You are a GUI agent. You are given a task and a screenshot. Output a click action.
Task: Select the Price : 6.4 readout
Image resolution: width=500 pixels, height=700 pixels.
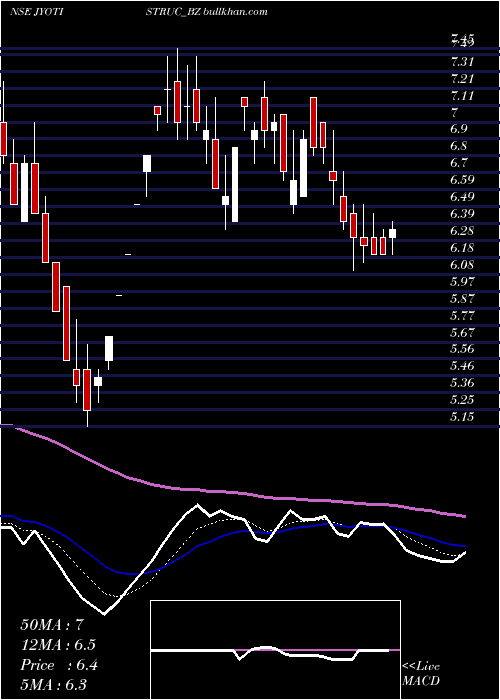click(59, 665)
